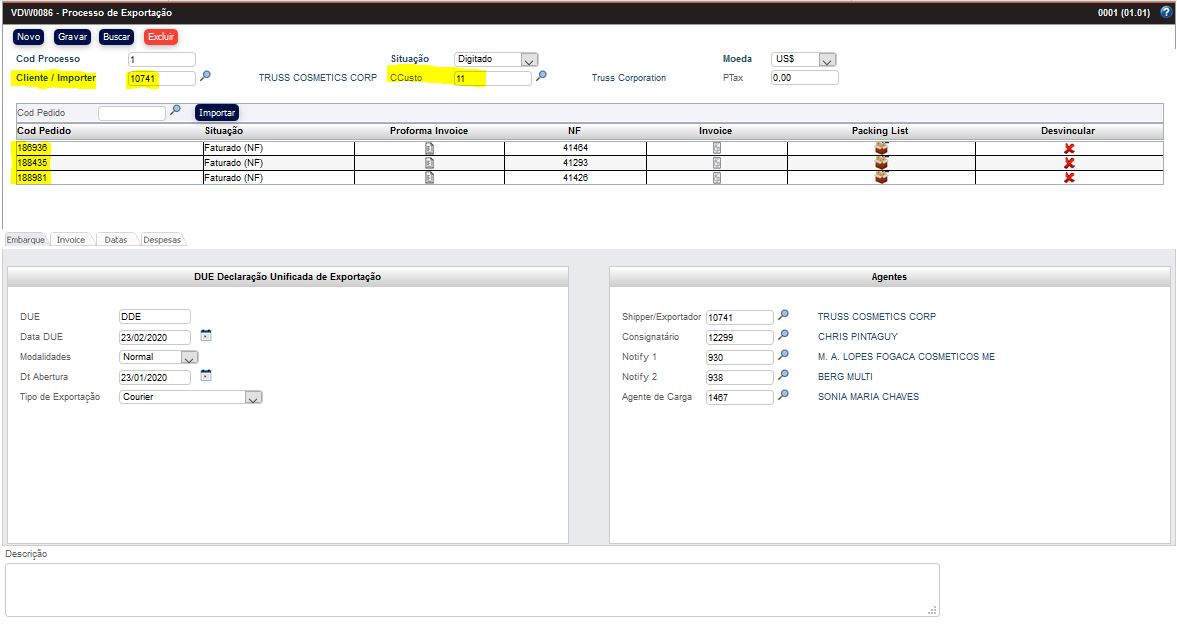Click the Importar button
Image resolution: width=1177 pixels, height=627 pixels.
coord(217,113)
